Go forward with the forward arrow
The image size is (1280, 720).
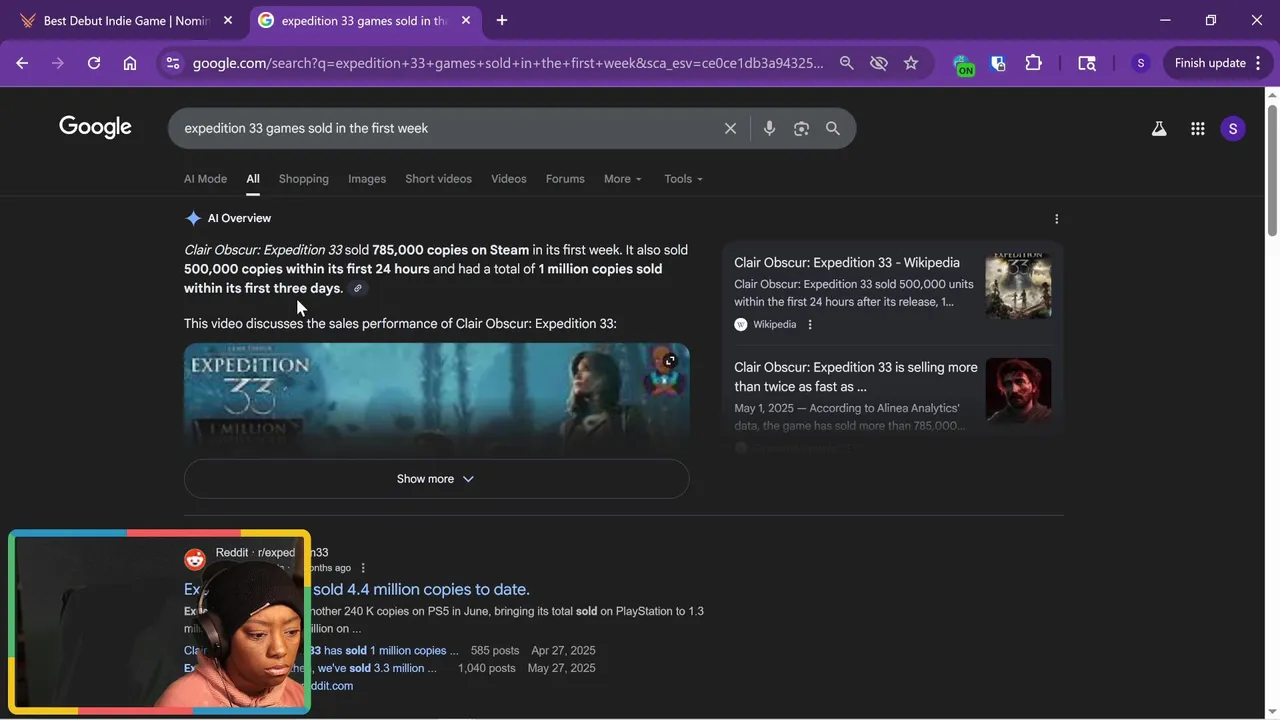58,63
